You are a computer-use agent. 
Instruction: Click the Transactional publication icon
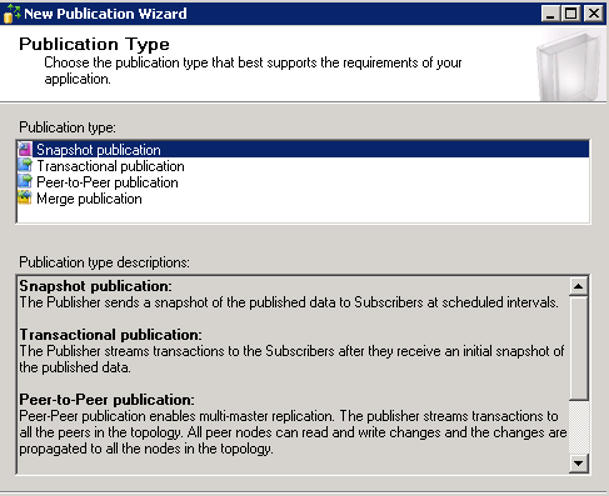point(25,166)
